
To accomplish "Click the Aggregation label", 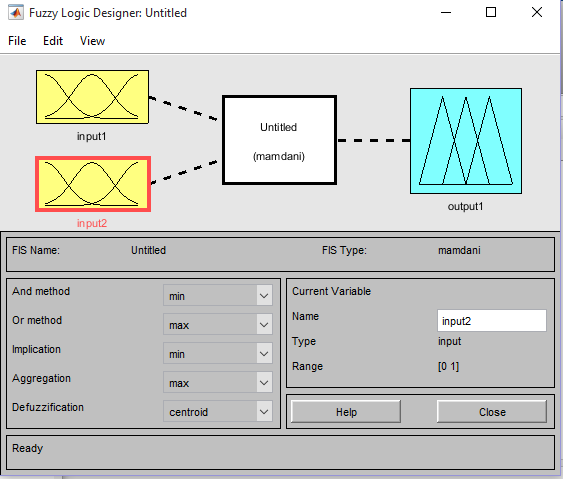I will click(41, 378).
